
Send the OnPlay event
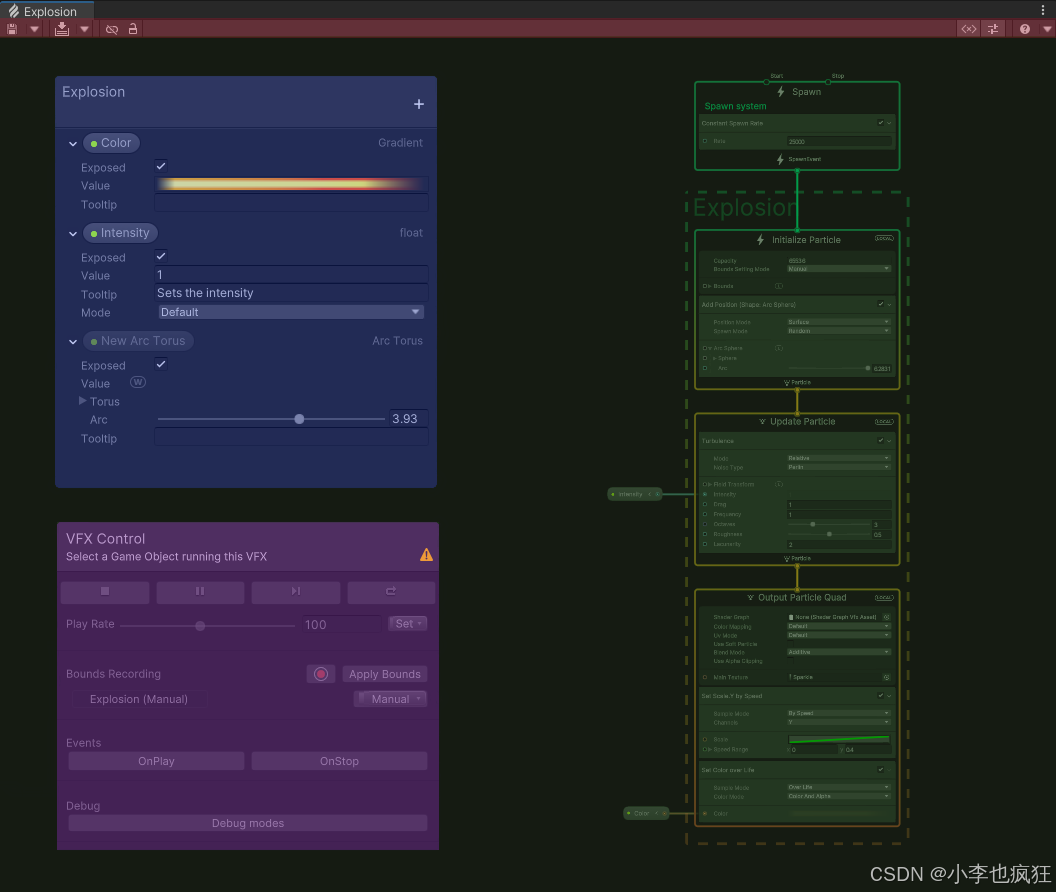tap(156, 761)
